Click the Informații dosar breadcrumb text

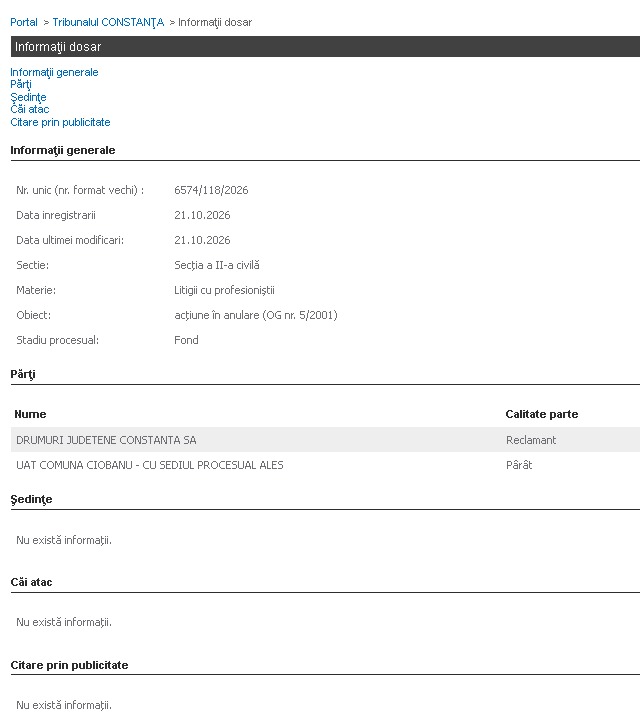(x=215, y=22)
